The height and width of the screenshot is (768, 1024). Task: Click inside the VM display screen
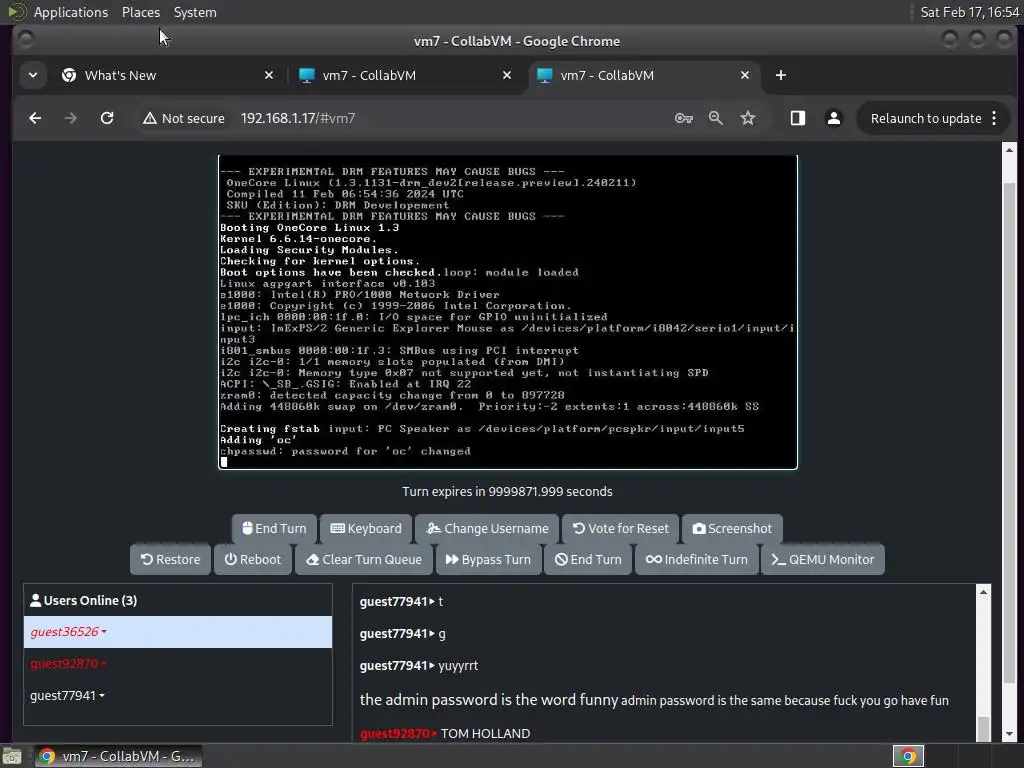[507, 312]
